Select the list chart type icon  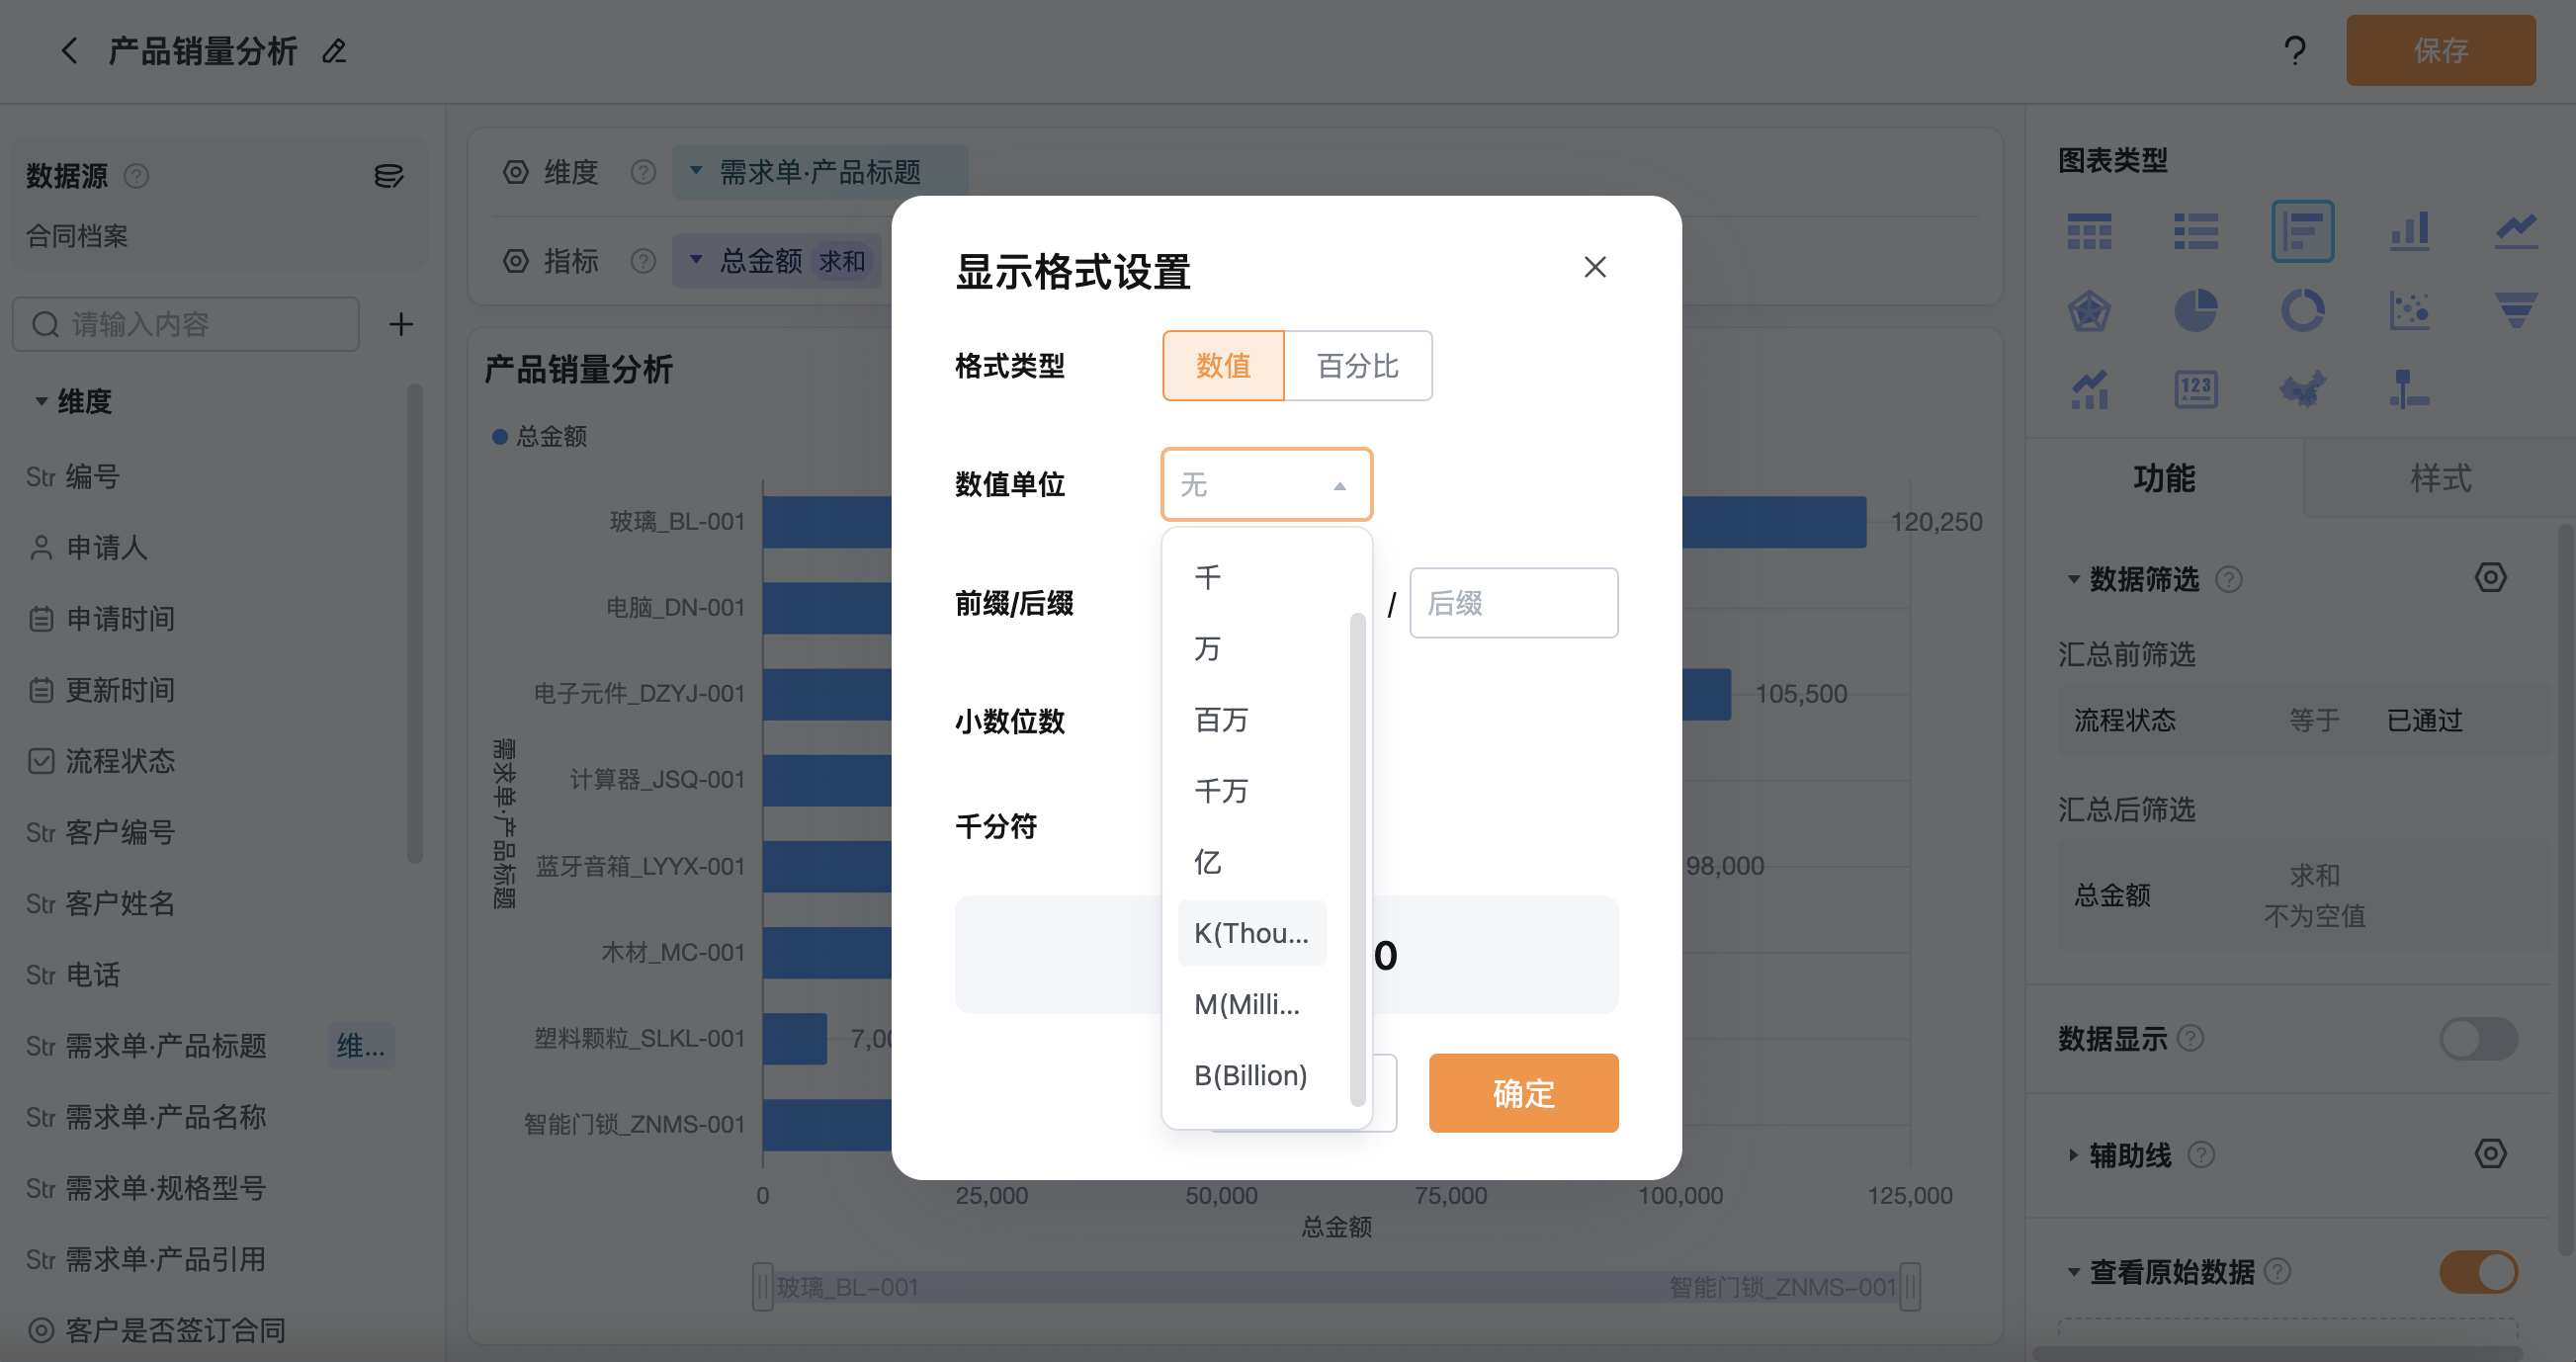pyautogui.click(x=2196, y=231)
